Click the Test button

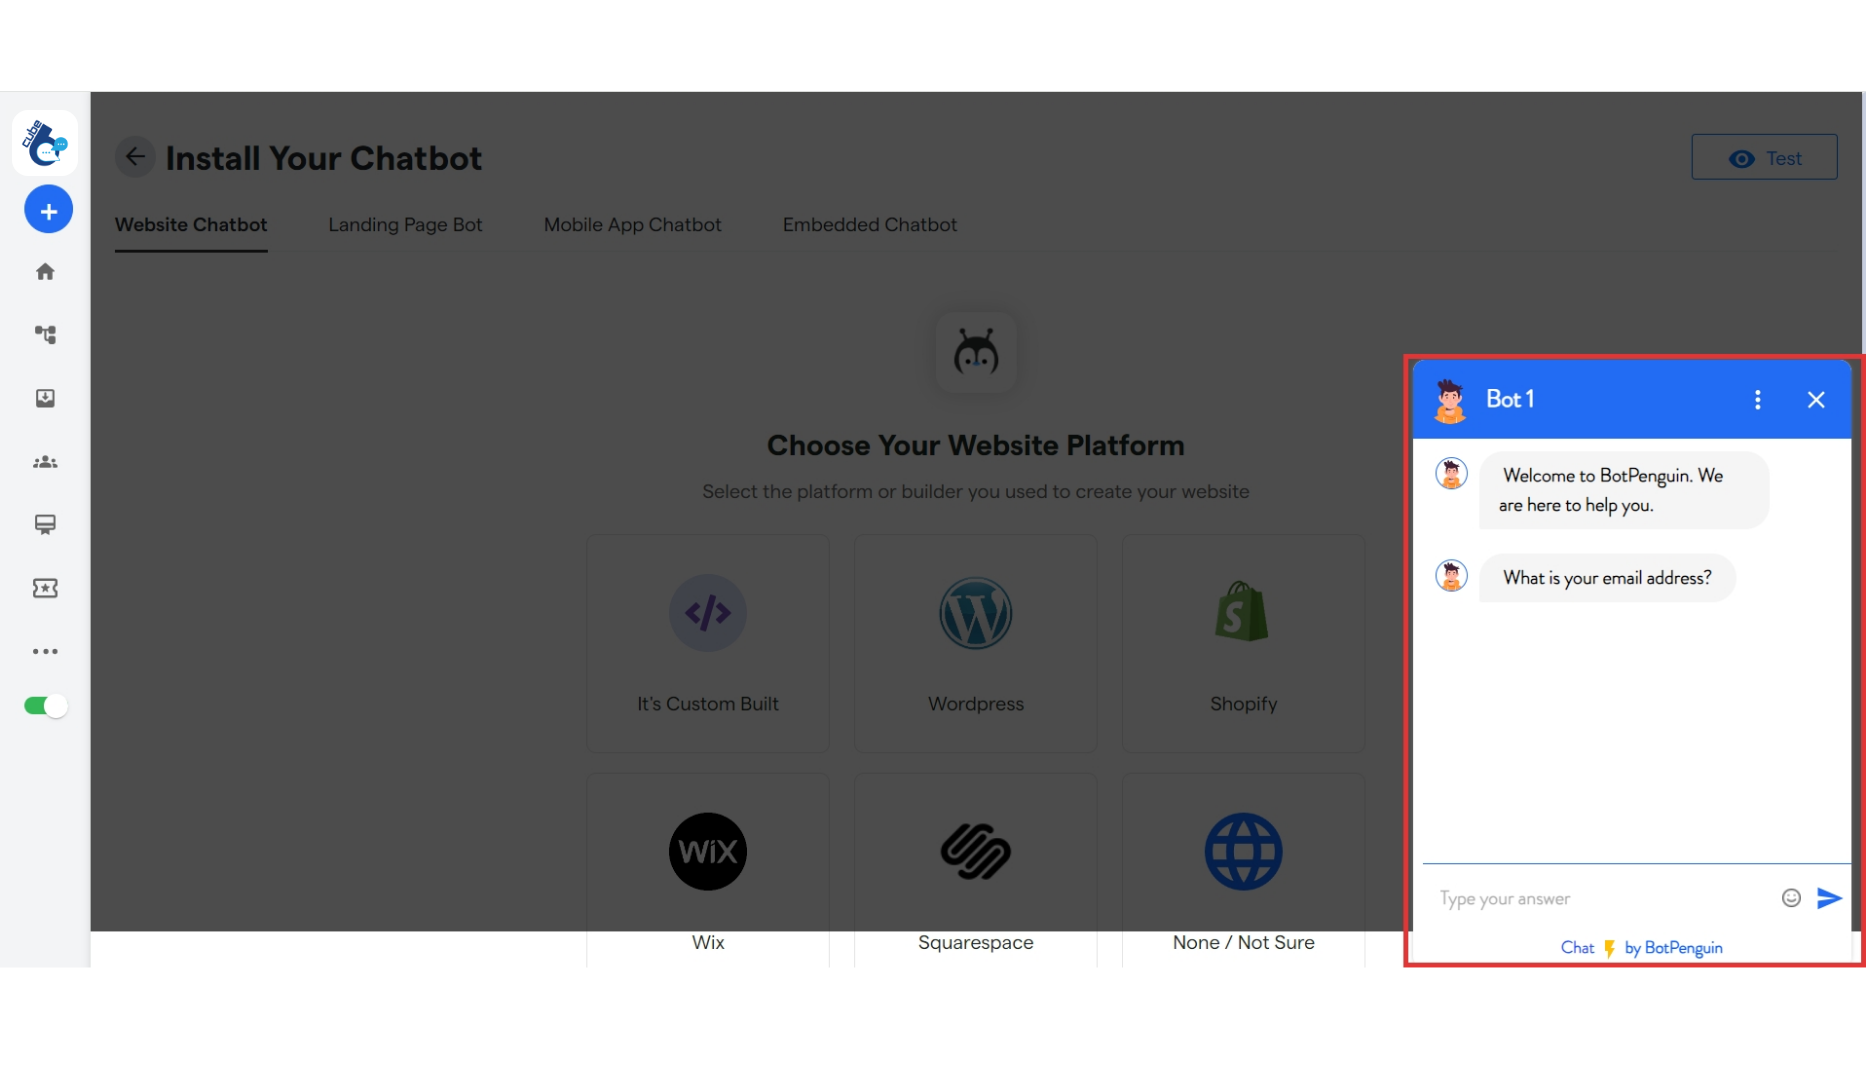pyautogui.click(x=1764, y=157)
